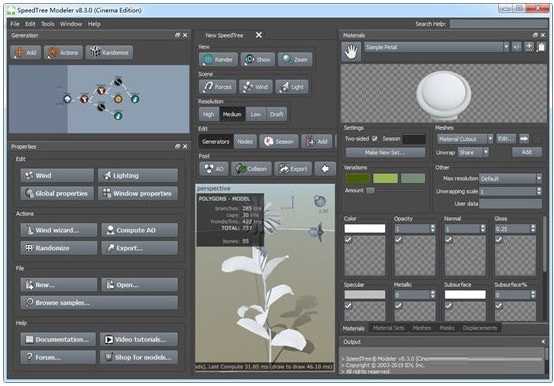This screenshot has height=386, width=554.
Task: Toggle the Wind scene button
Action: tap(256, 87)
